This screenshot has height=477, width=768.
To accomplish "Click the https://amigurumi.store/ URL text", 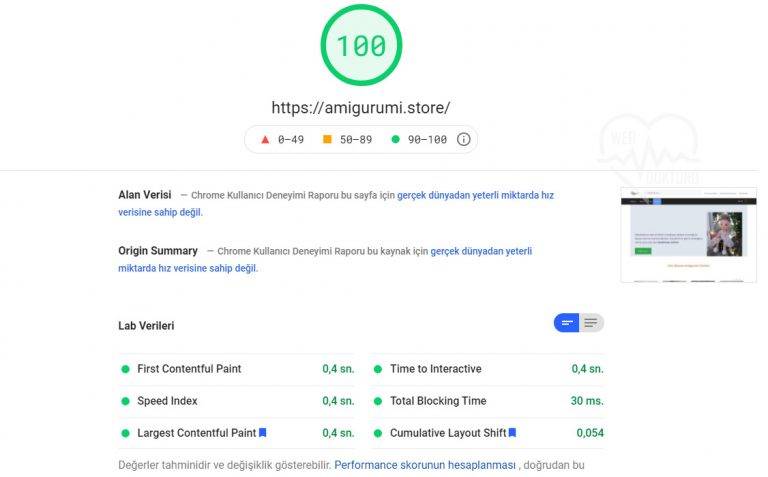I will pos(361,108).
